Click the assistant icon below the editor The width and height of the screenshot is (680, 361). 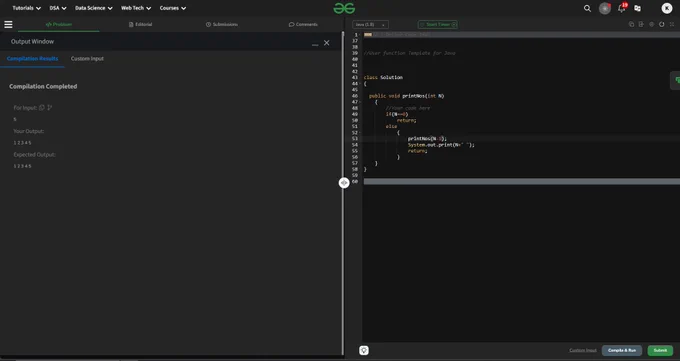pos(364,350)
